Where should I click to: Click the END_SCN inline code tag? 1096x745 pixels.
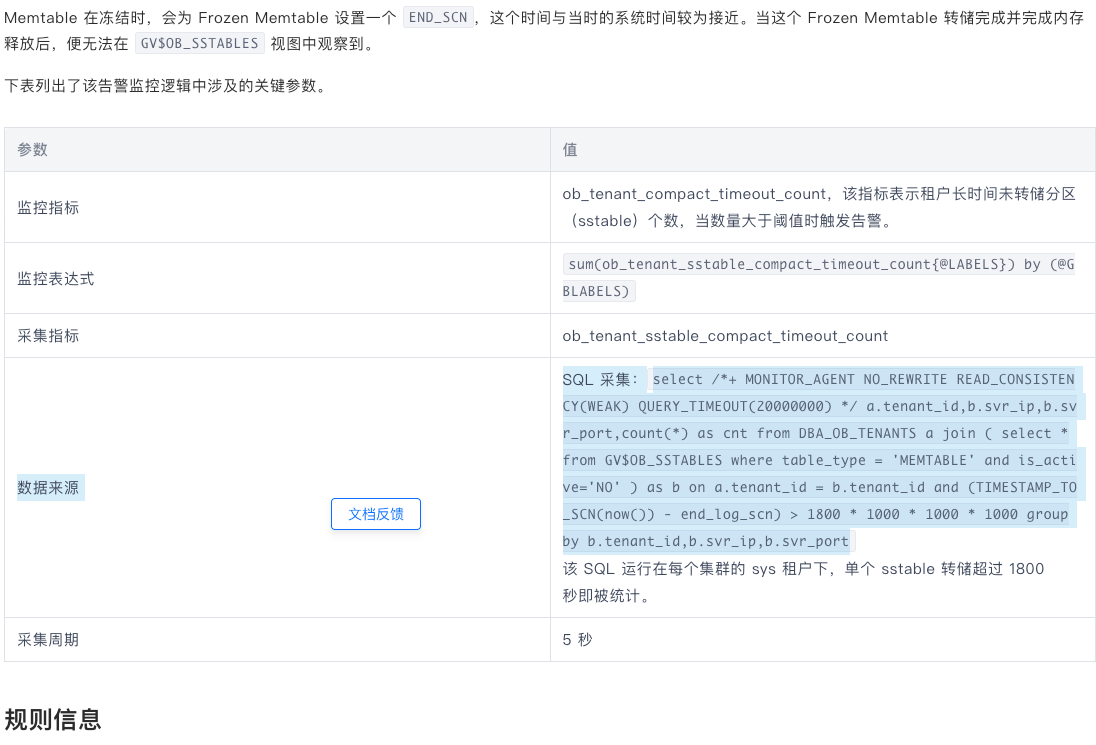438,17
